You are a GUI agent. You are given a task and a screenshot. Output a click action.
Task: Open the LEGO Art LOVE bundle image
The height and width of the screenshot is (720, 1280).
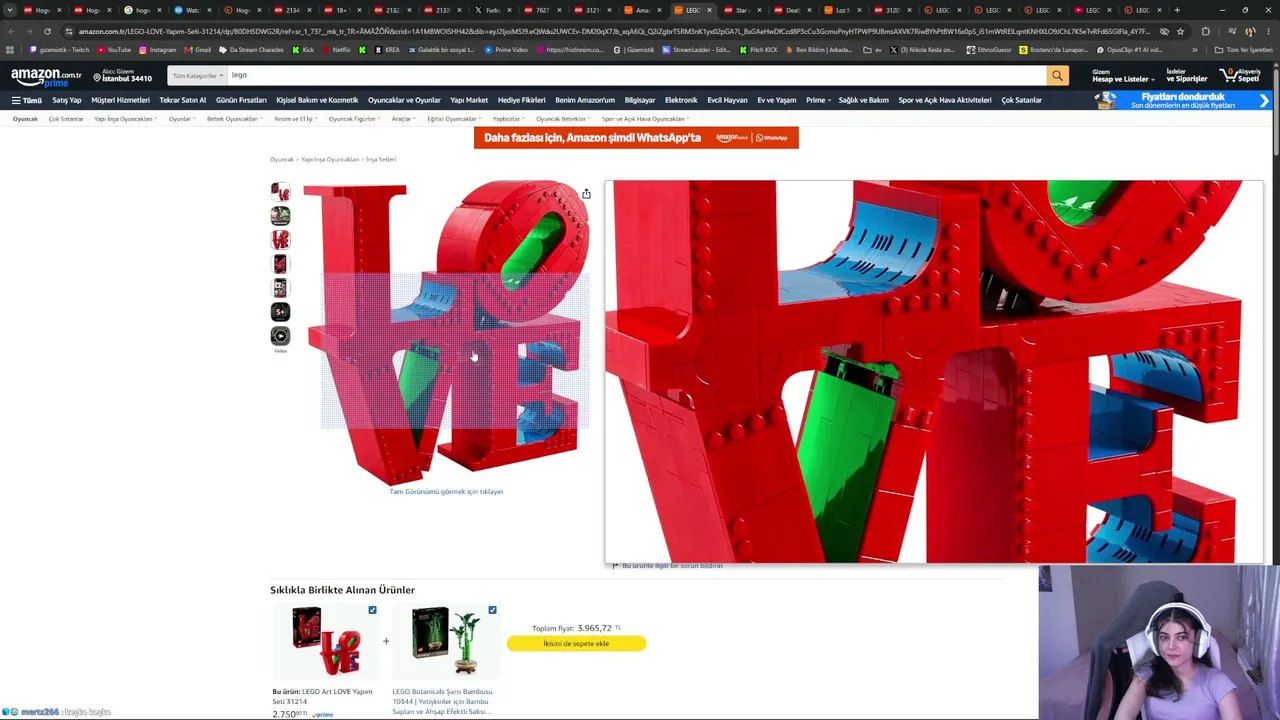tap(326, 641)
